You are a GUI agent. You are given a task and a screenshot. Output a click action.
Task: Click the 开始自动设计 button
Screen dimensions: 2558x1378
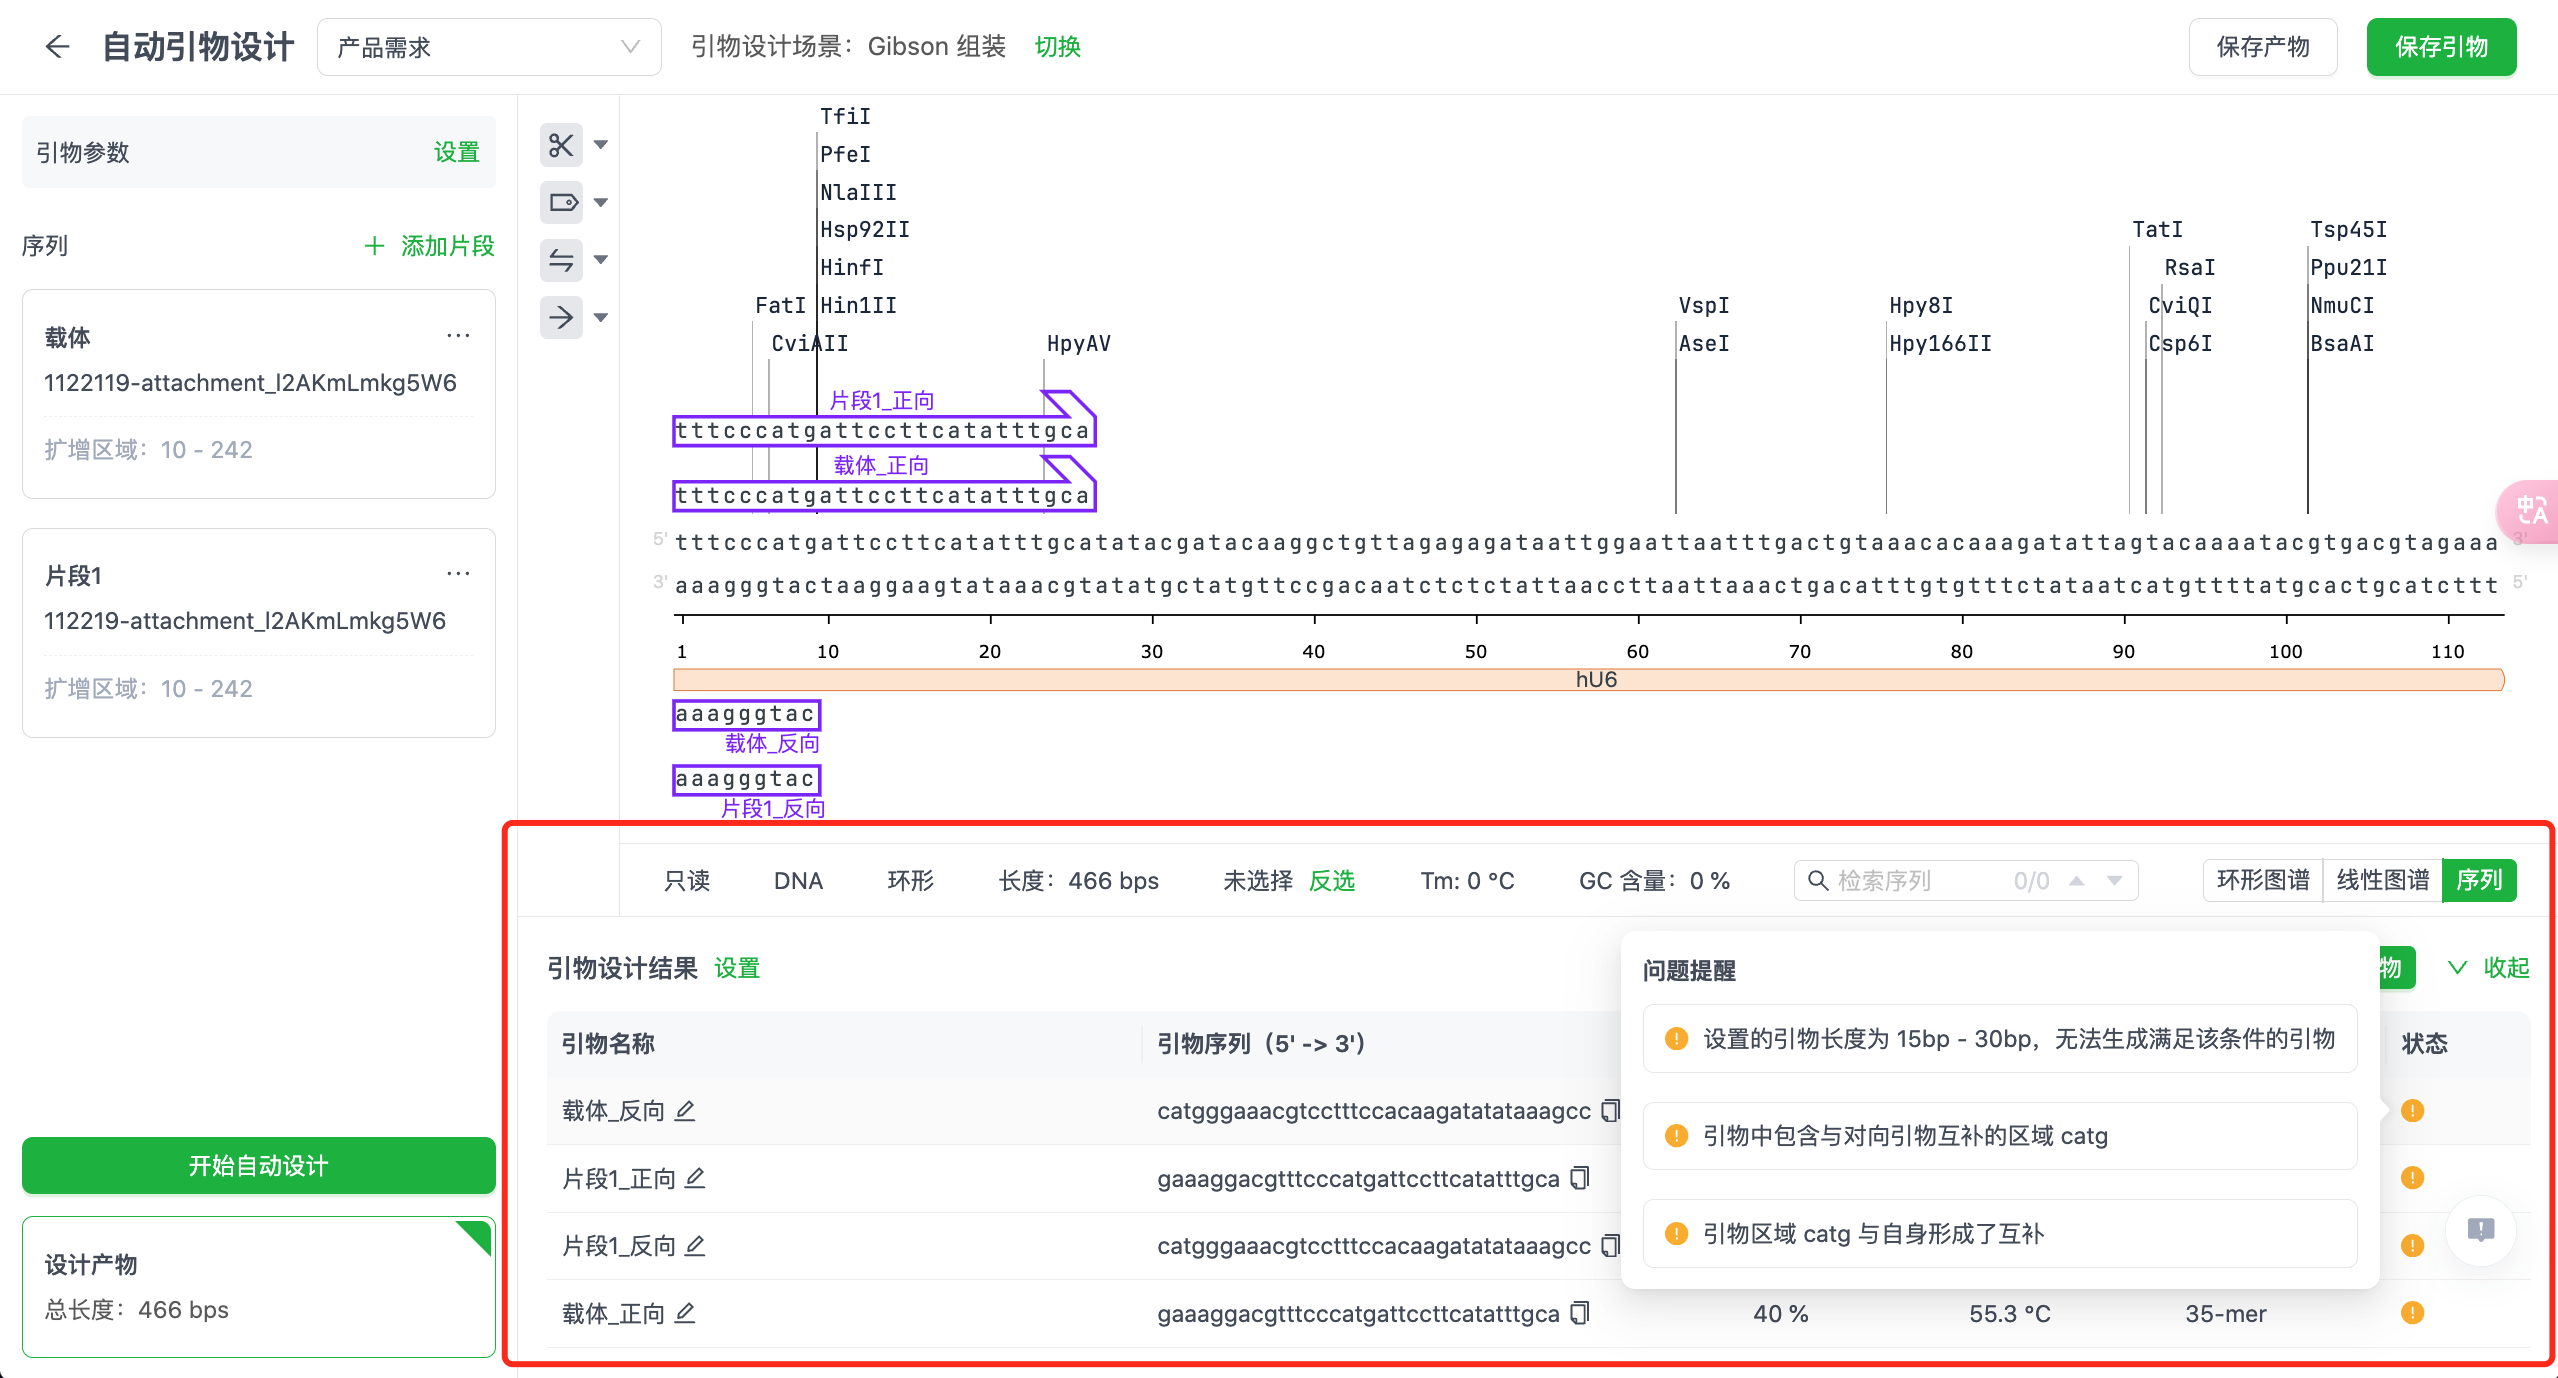point(258,1165)
